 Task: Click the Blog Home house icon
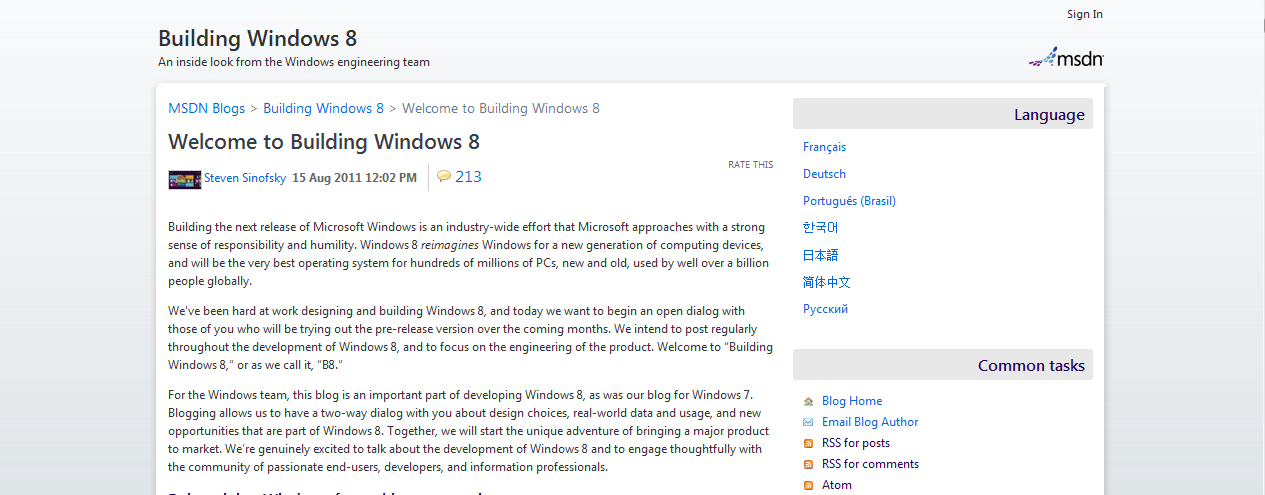808,401
